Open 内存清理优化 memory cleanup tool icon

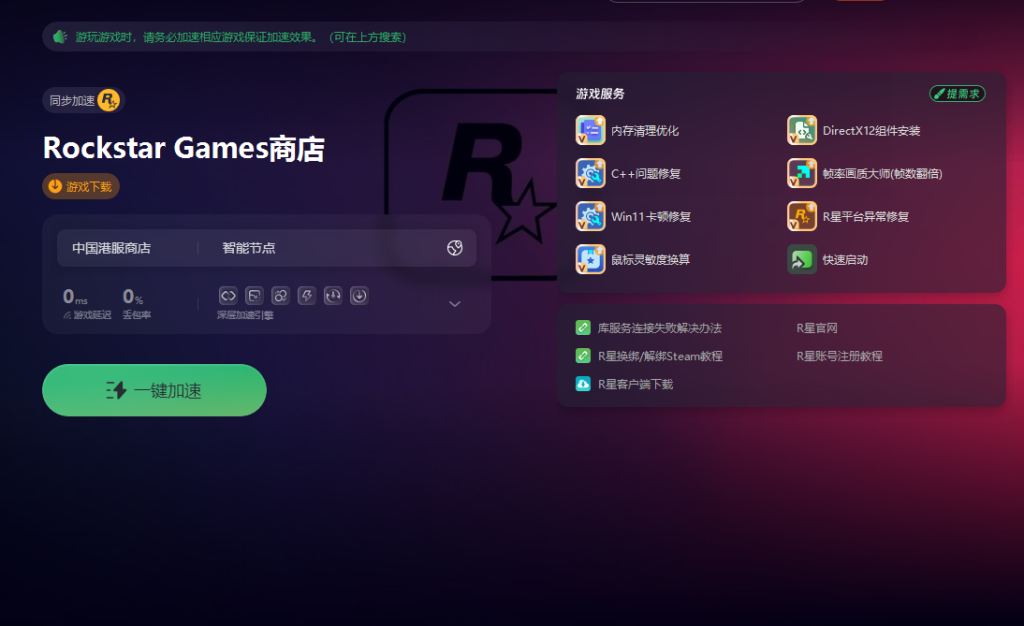coord(591,131)
